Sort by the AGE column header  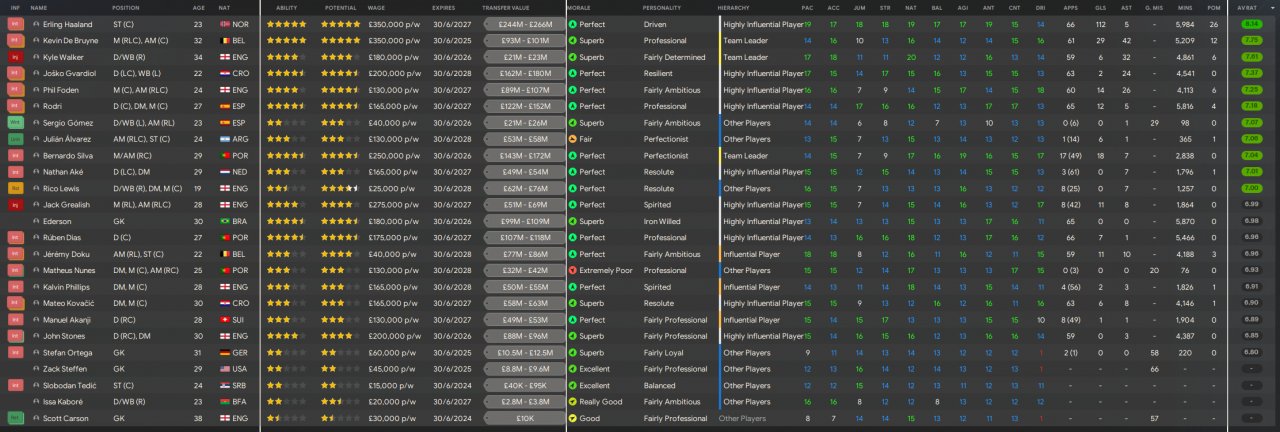click(198, 7)
